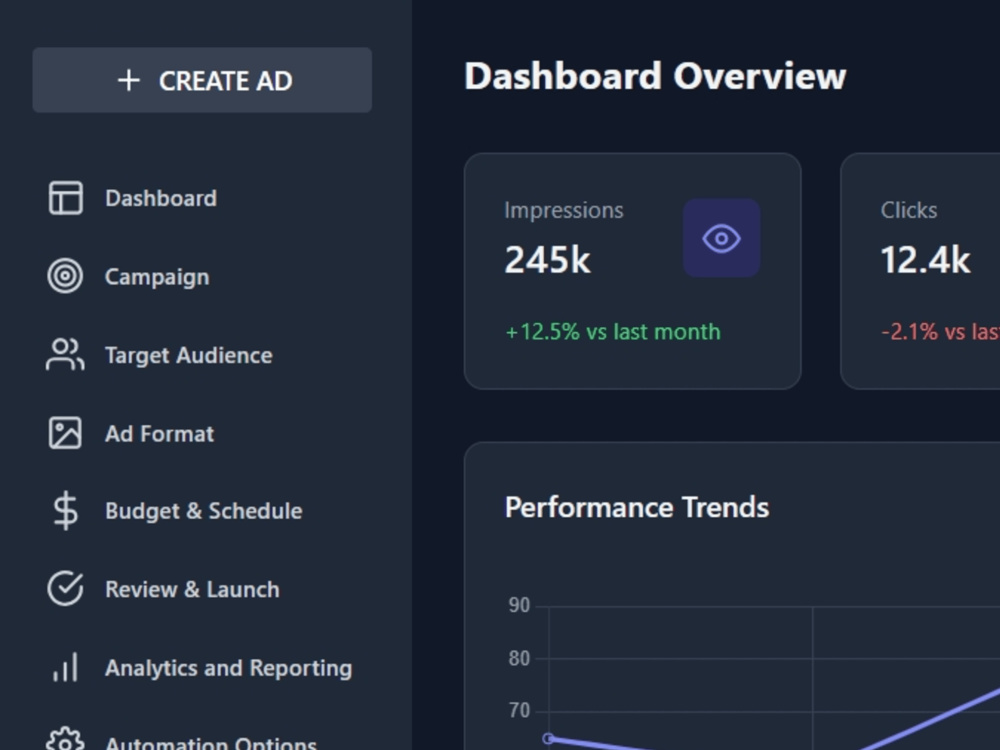Click the Campaign target icon
The image size is (1000, 750).
[65, 276]
